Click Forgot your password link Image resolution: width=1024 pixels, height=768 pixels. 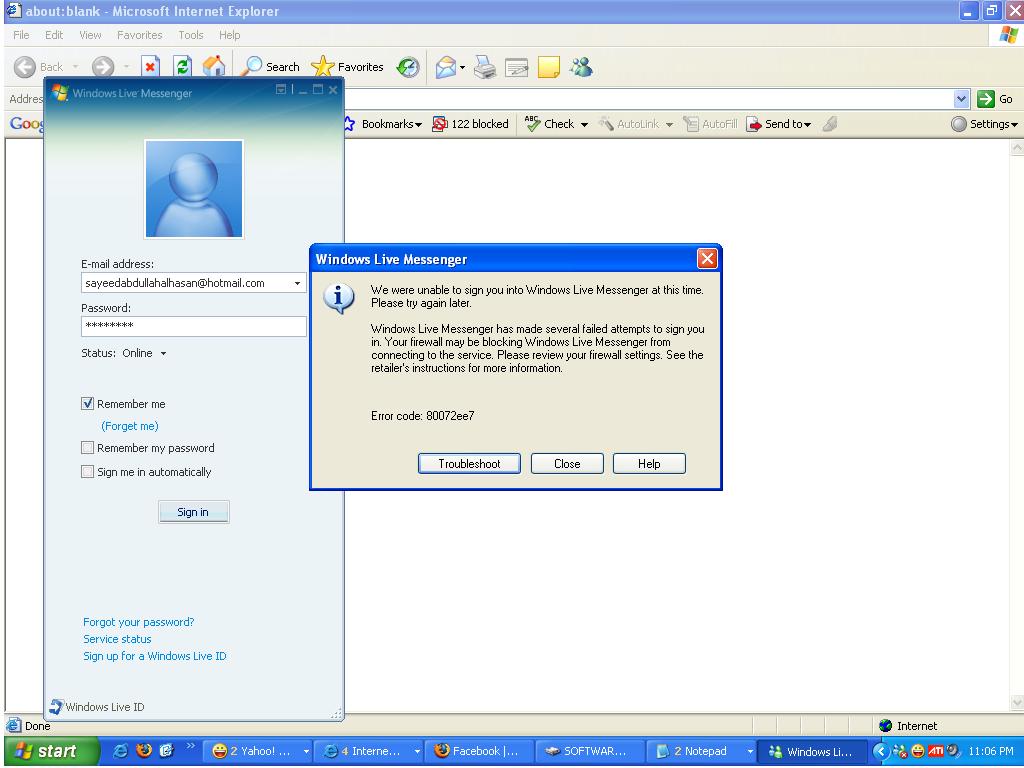coord(138,622)
